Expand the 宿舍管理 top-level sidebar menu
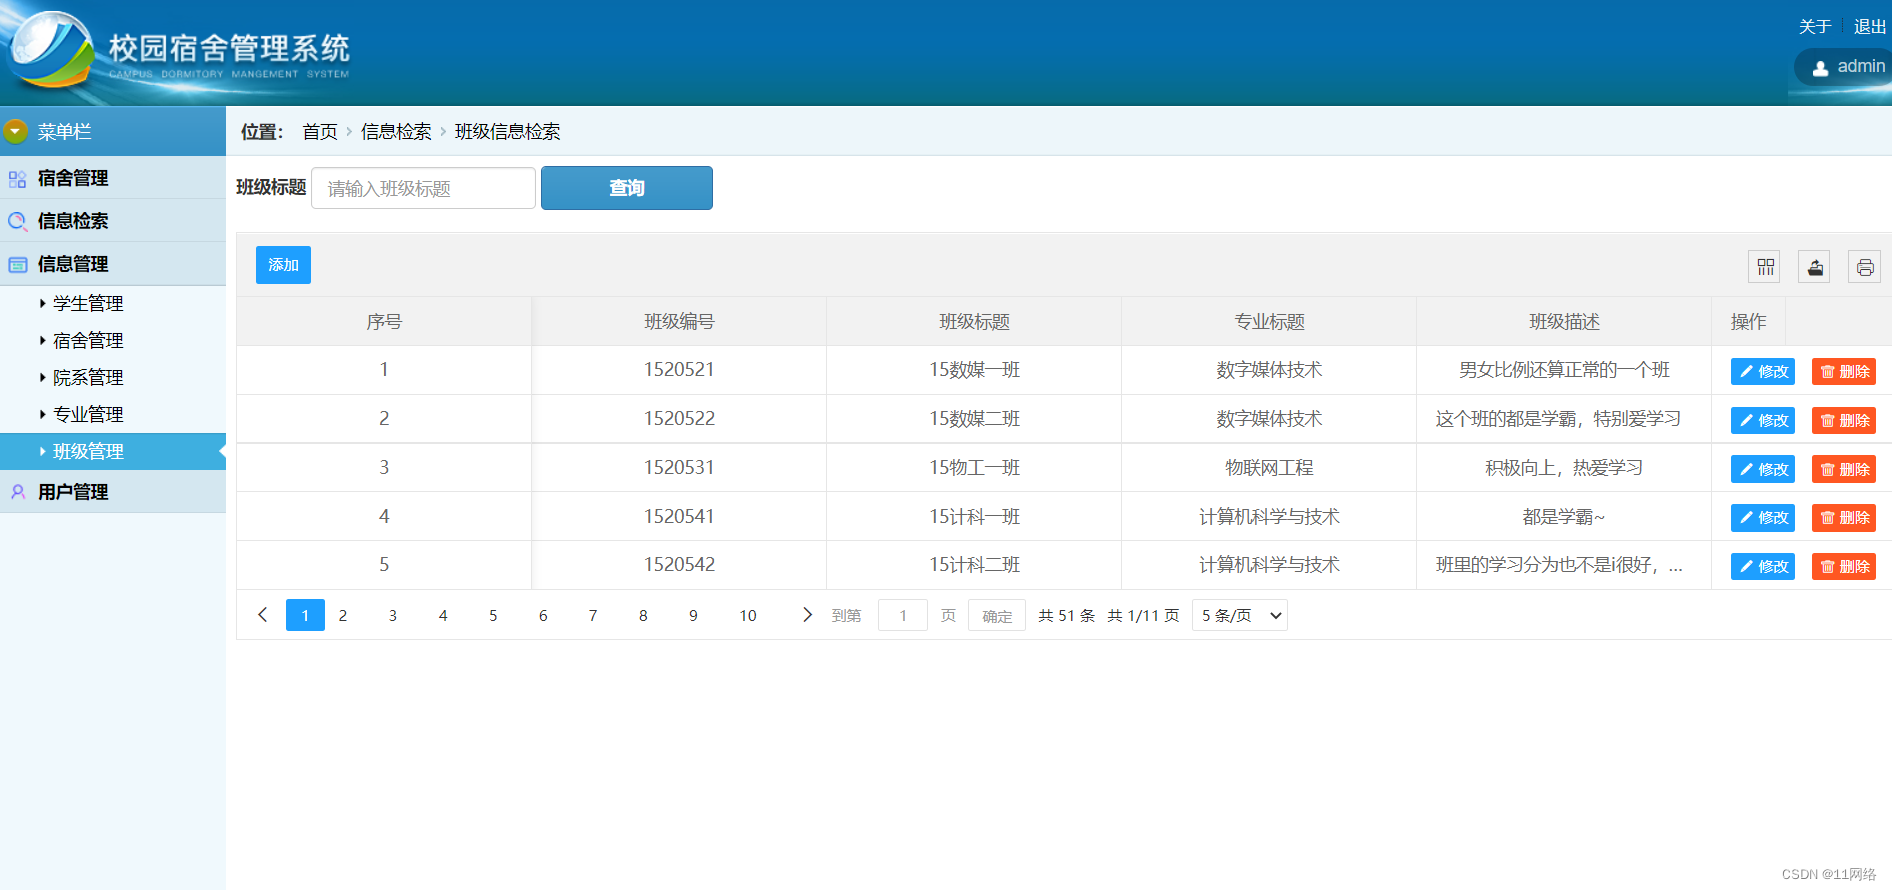Viewport: 1892px width, 890px height. click(x=73, y=178)
